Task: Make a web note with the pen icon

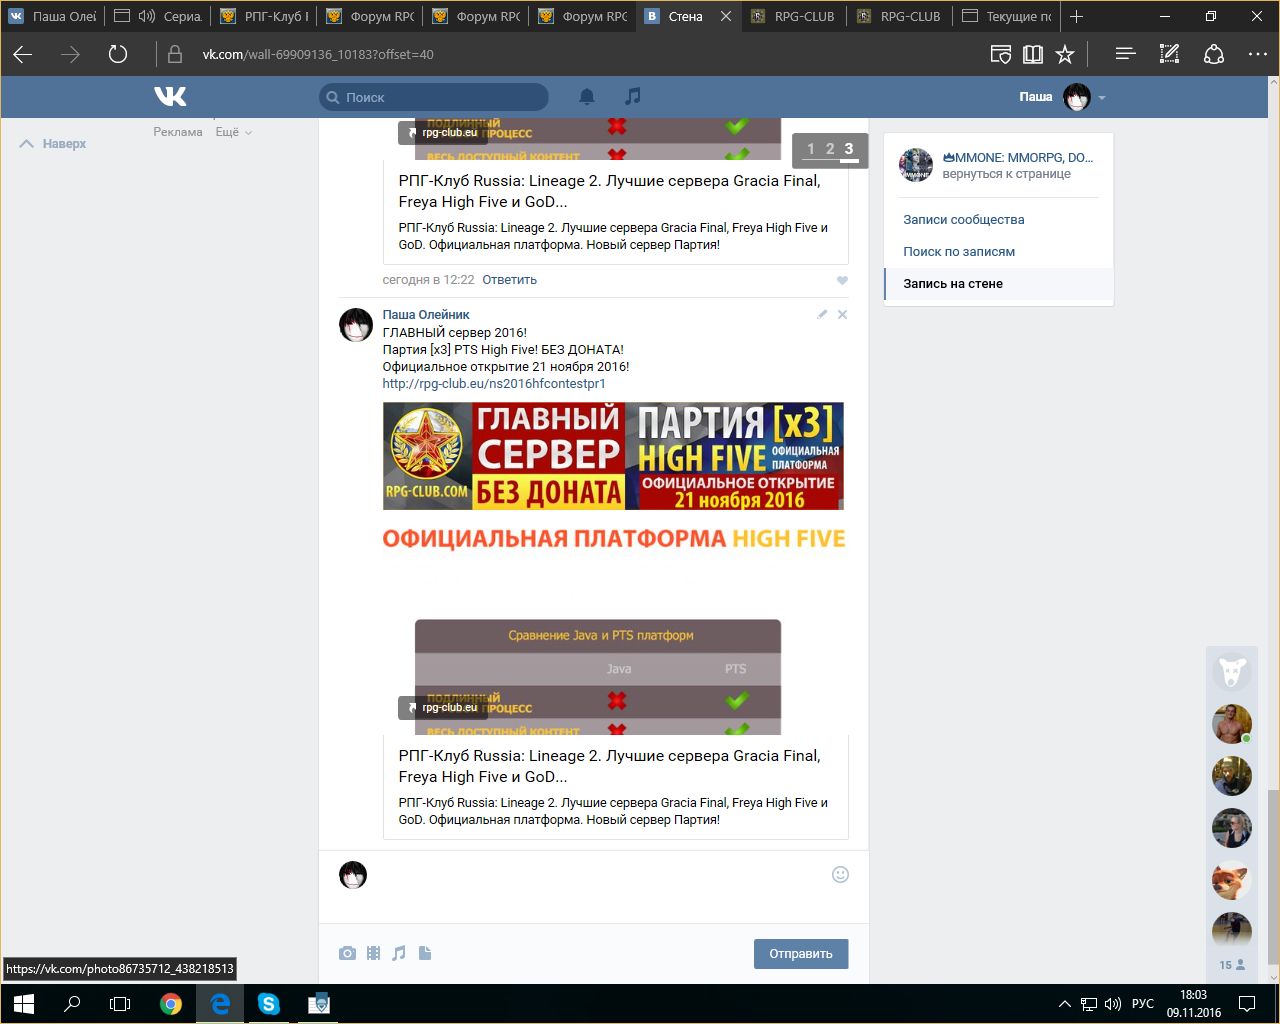Action: [1169, 54]
